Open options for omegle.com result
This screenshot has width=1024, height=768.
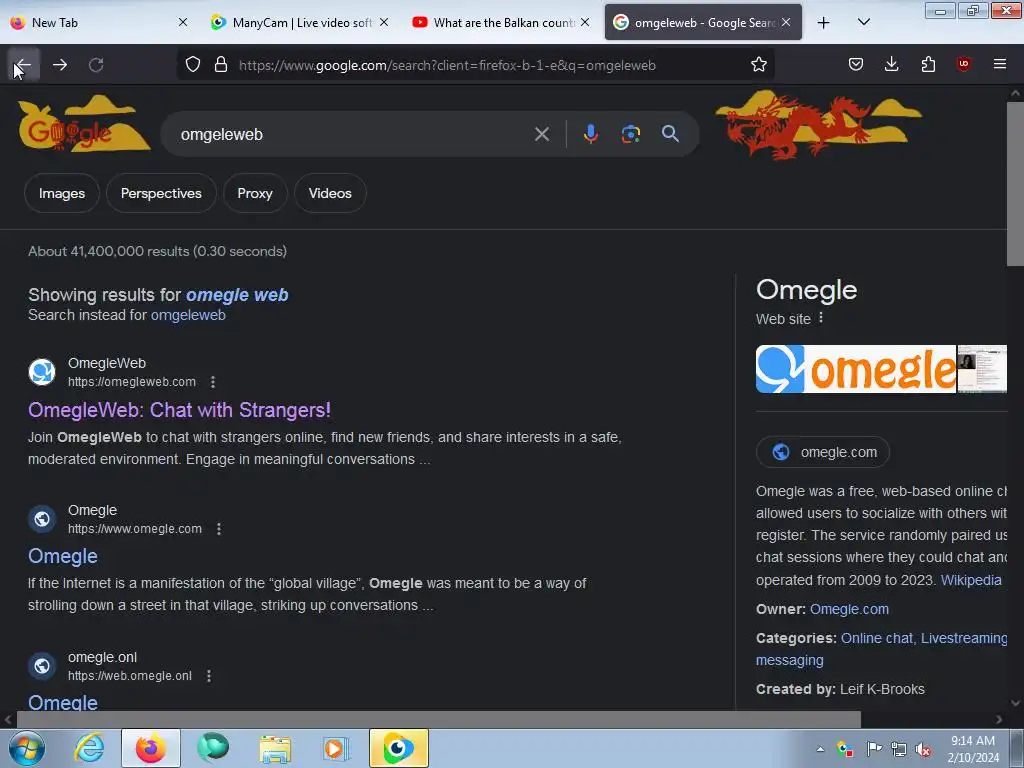coord(219,529)
